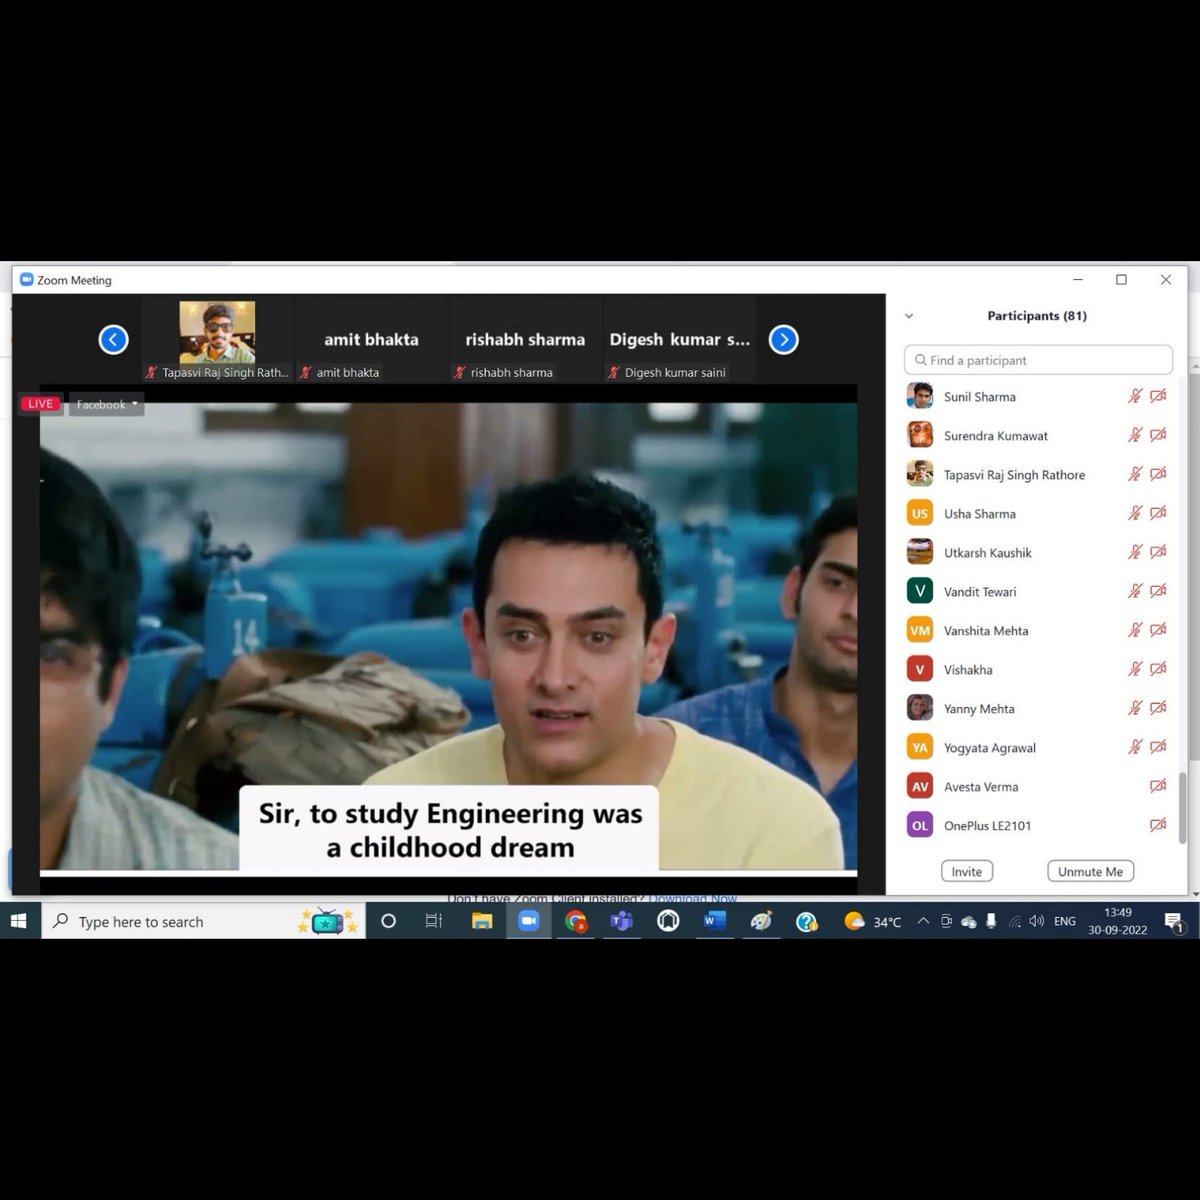Toggle Utkarsh Kaushik's muted microphone icon

1135,552
